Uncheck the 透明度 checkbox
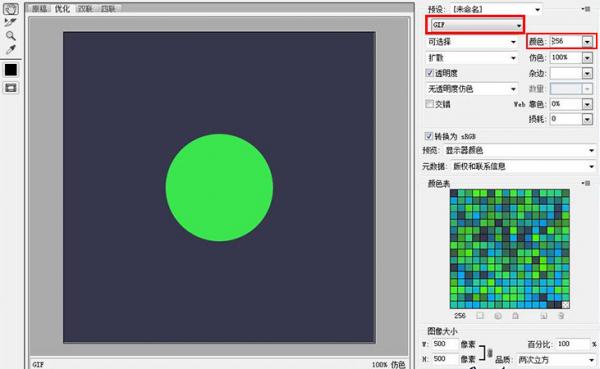 [x=430, y=73]
